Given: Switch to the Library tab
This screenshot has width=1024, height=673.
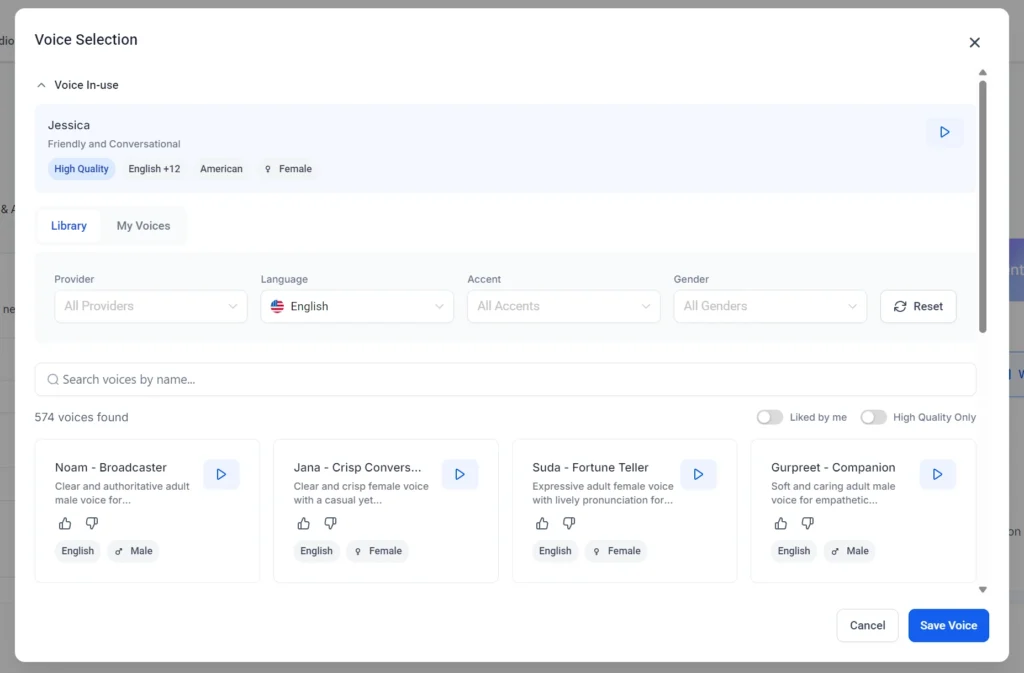Looking at the screenshot, I should point(69,226).
